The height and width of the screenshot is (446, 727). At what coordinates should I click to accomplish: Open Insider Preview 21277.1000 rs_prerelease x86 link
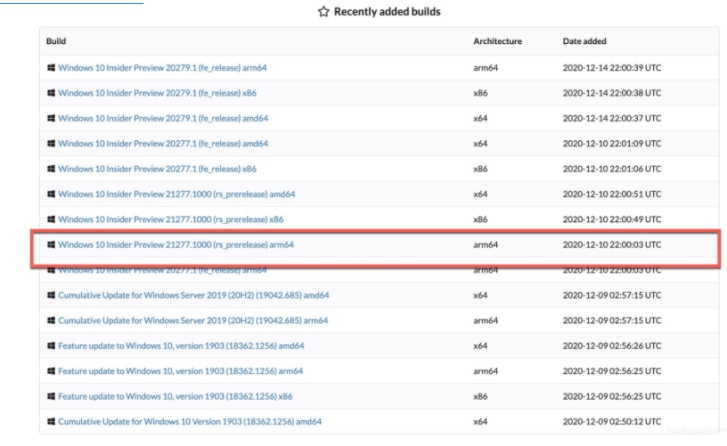[x=170, y=219]
